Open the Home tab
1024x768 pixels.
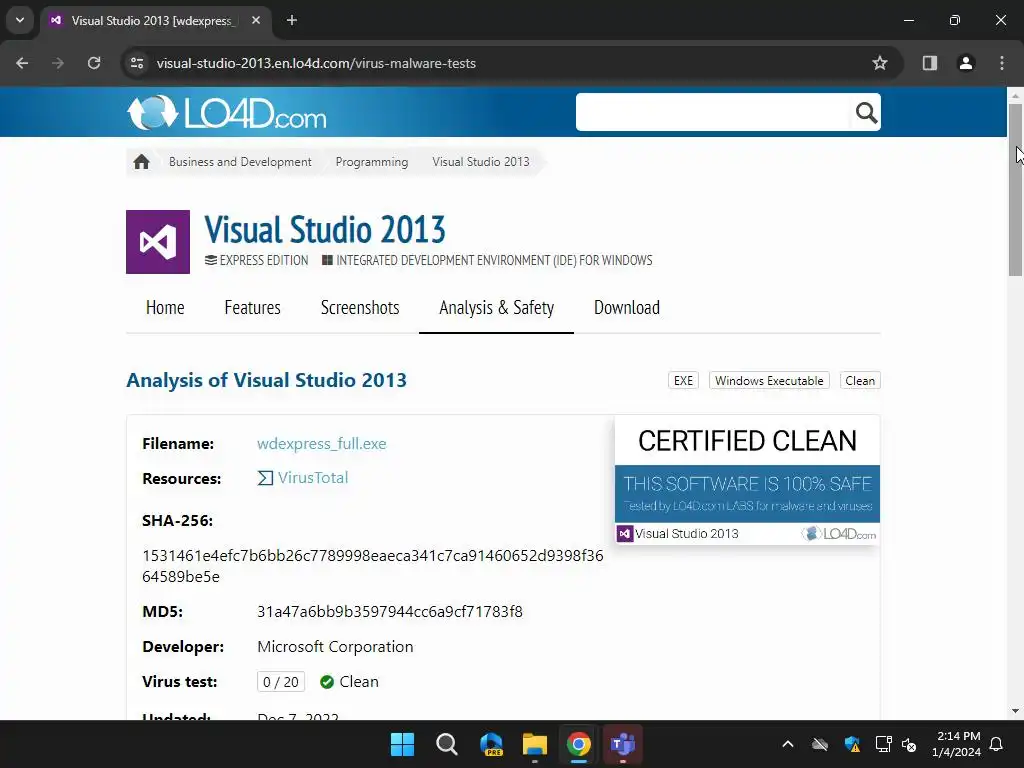[x=165, y=308]
